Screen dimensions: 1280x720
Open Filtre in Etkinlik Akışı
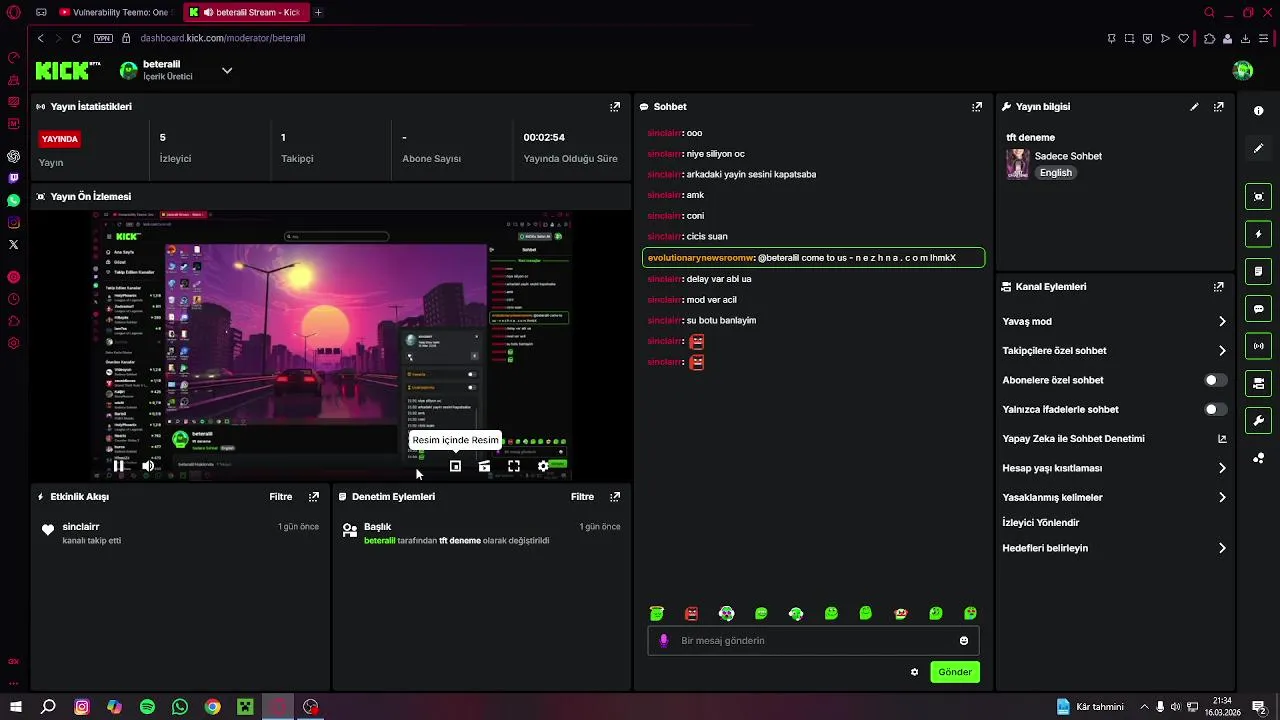coord(281,497)
